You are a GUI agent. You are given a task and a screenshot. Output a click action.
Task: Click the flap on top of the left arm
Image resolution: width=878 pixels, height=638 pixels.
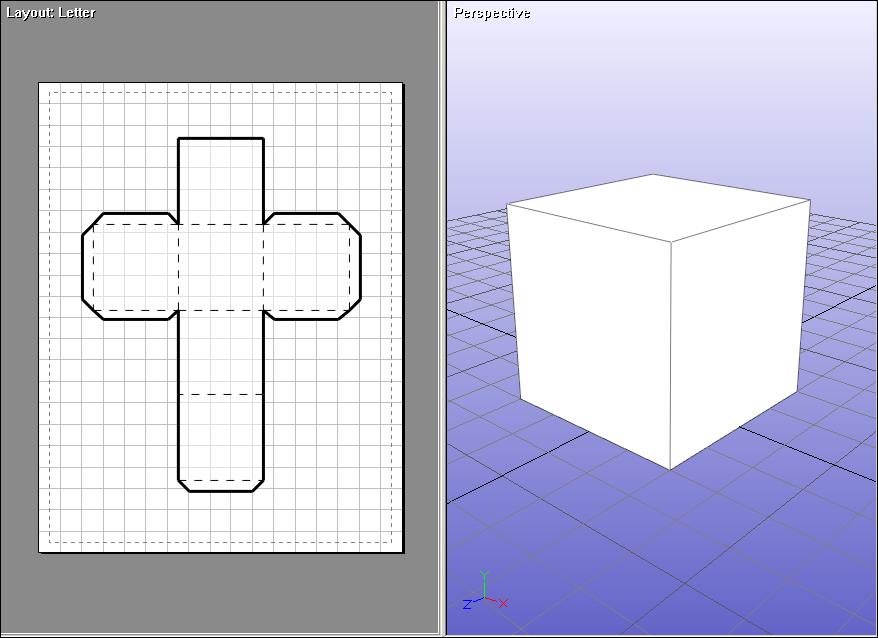click(x=136, y=218)
